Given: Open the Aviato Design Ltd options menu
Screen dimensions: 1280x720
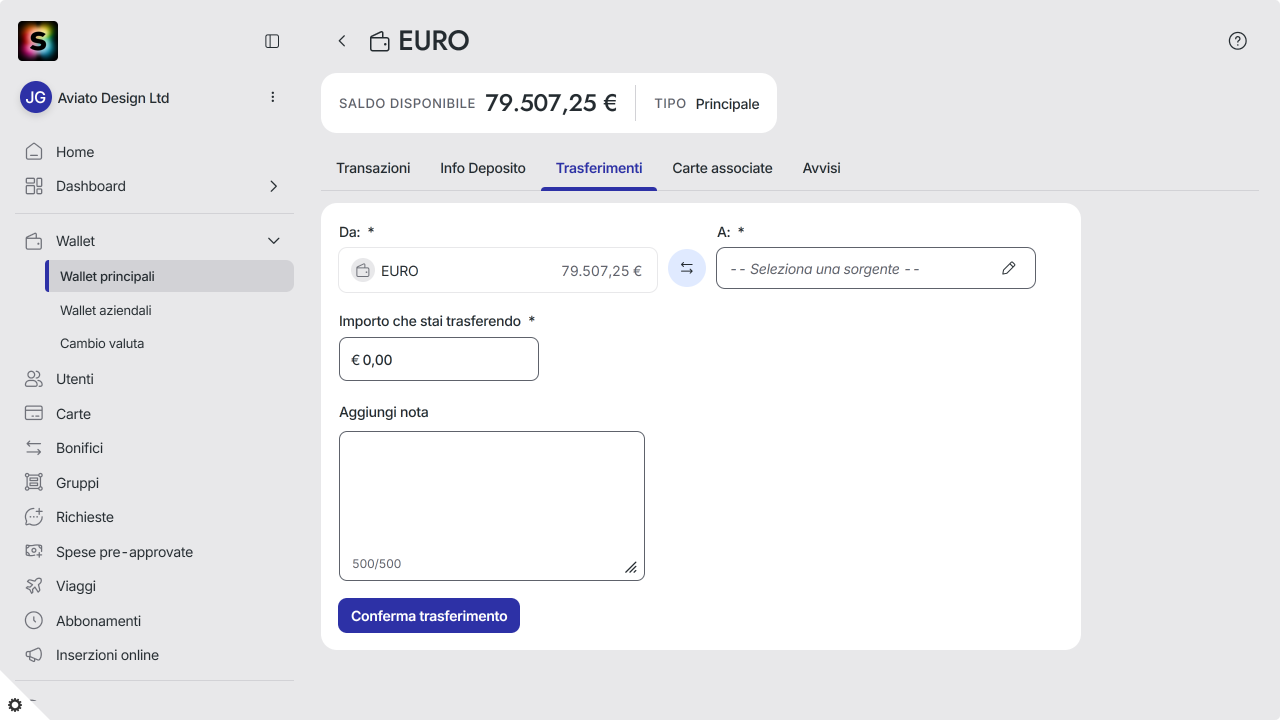Looking at the screenshot, I should tap(273, 97).
